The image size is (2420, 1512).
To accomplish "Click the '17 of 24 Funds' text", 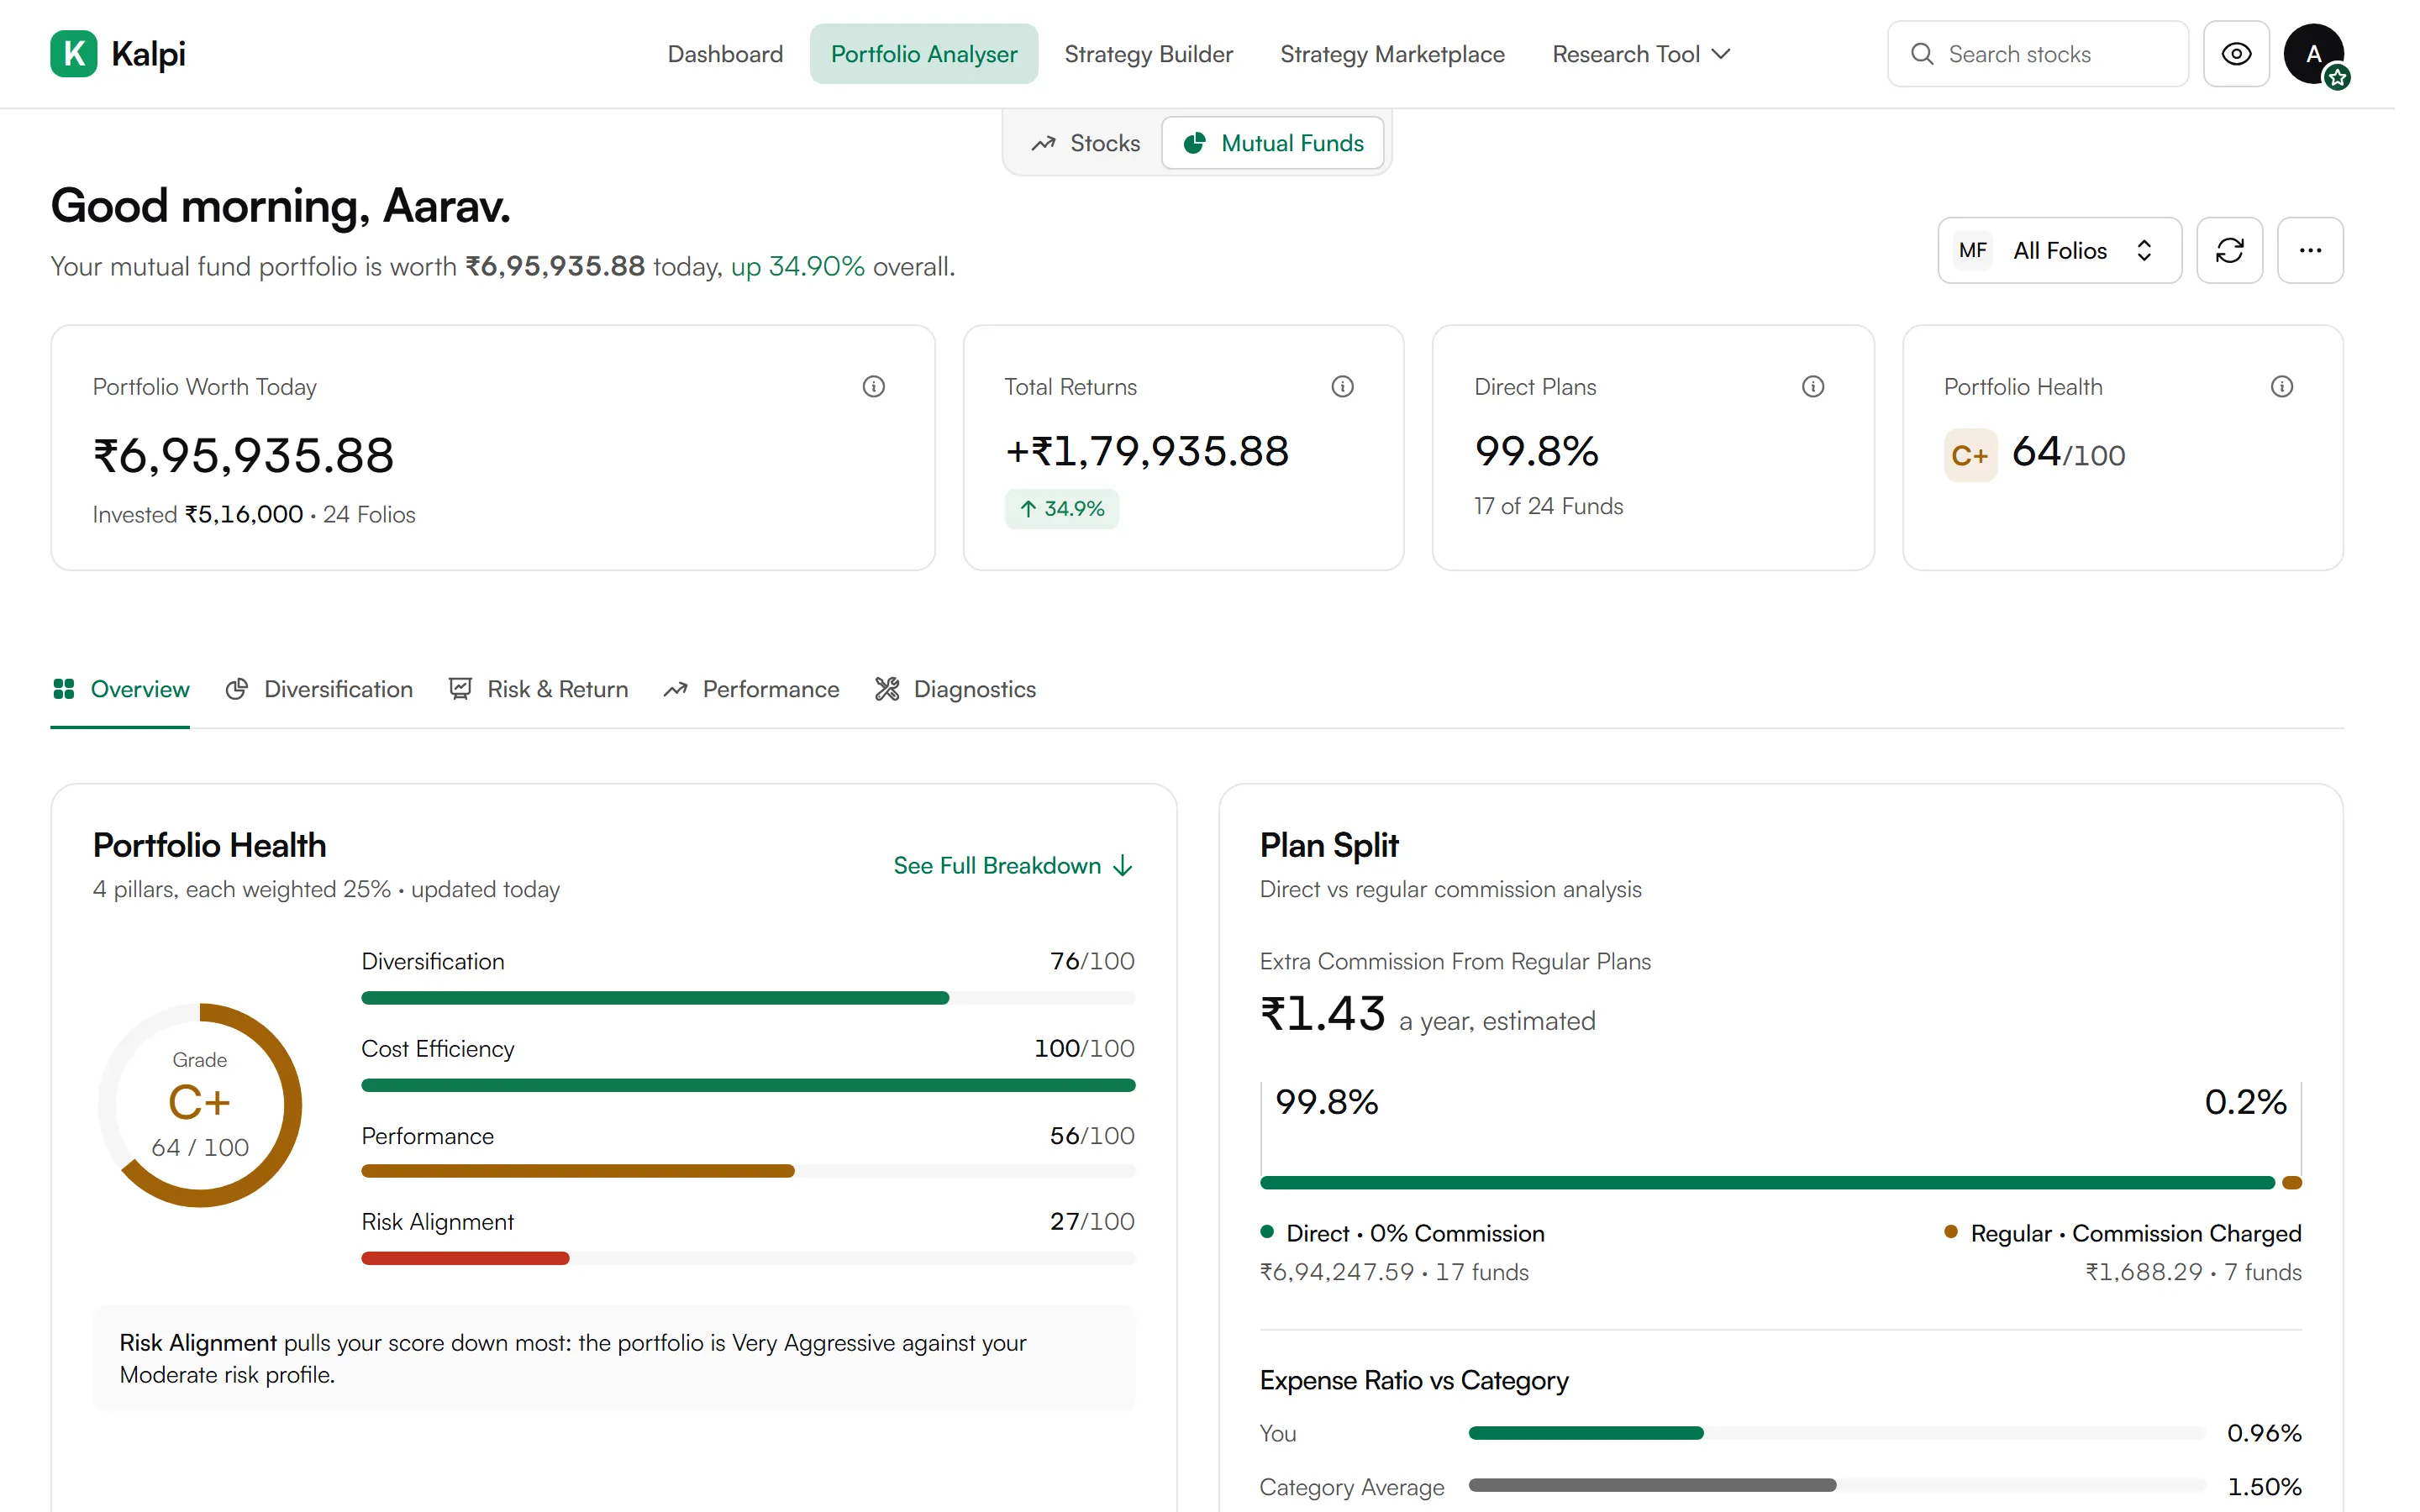I will (1548, 506).
